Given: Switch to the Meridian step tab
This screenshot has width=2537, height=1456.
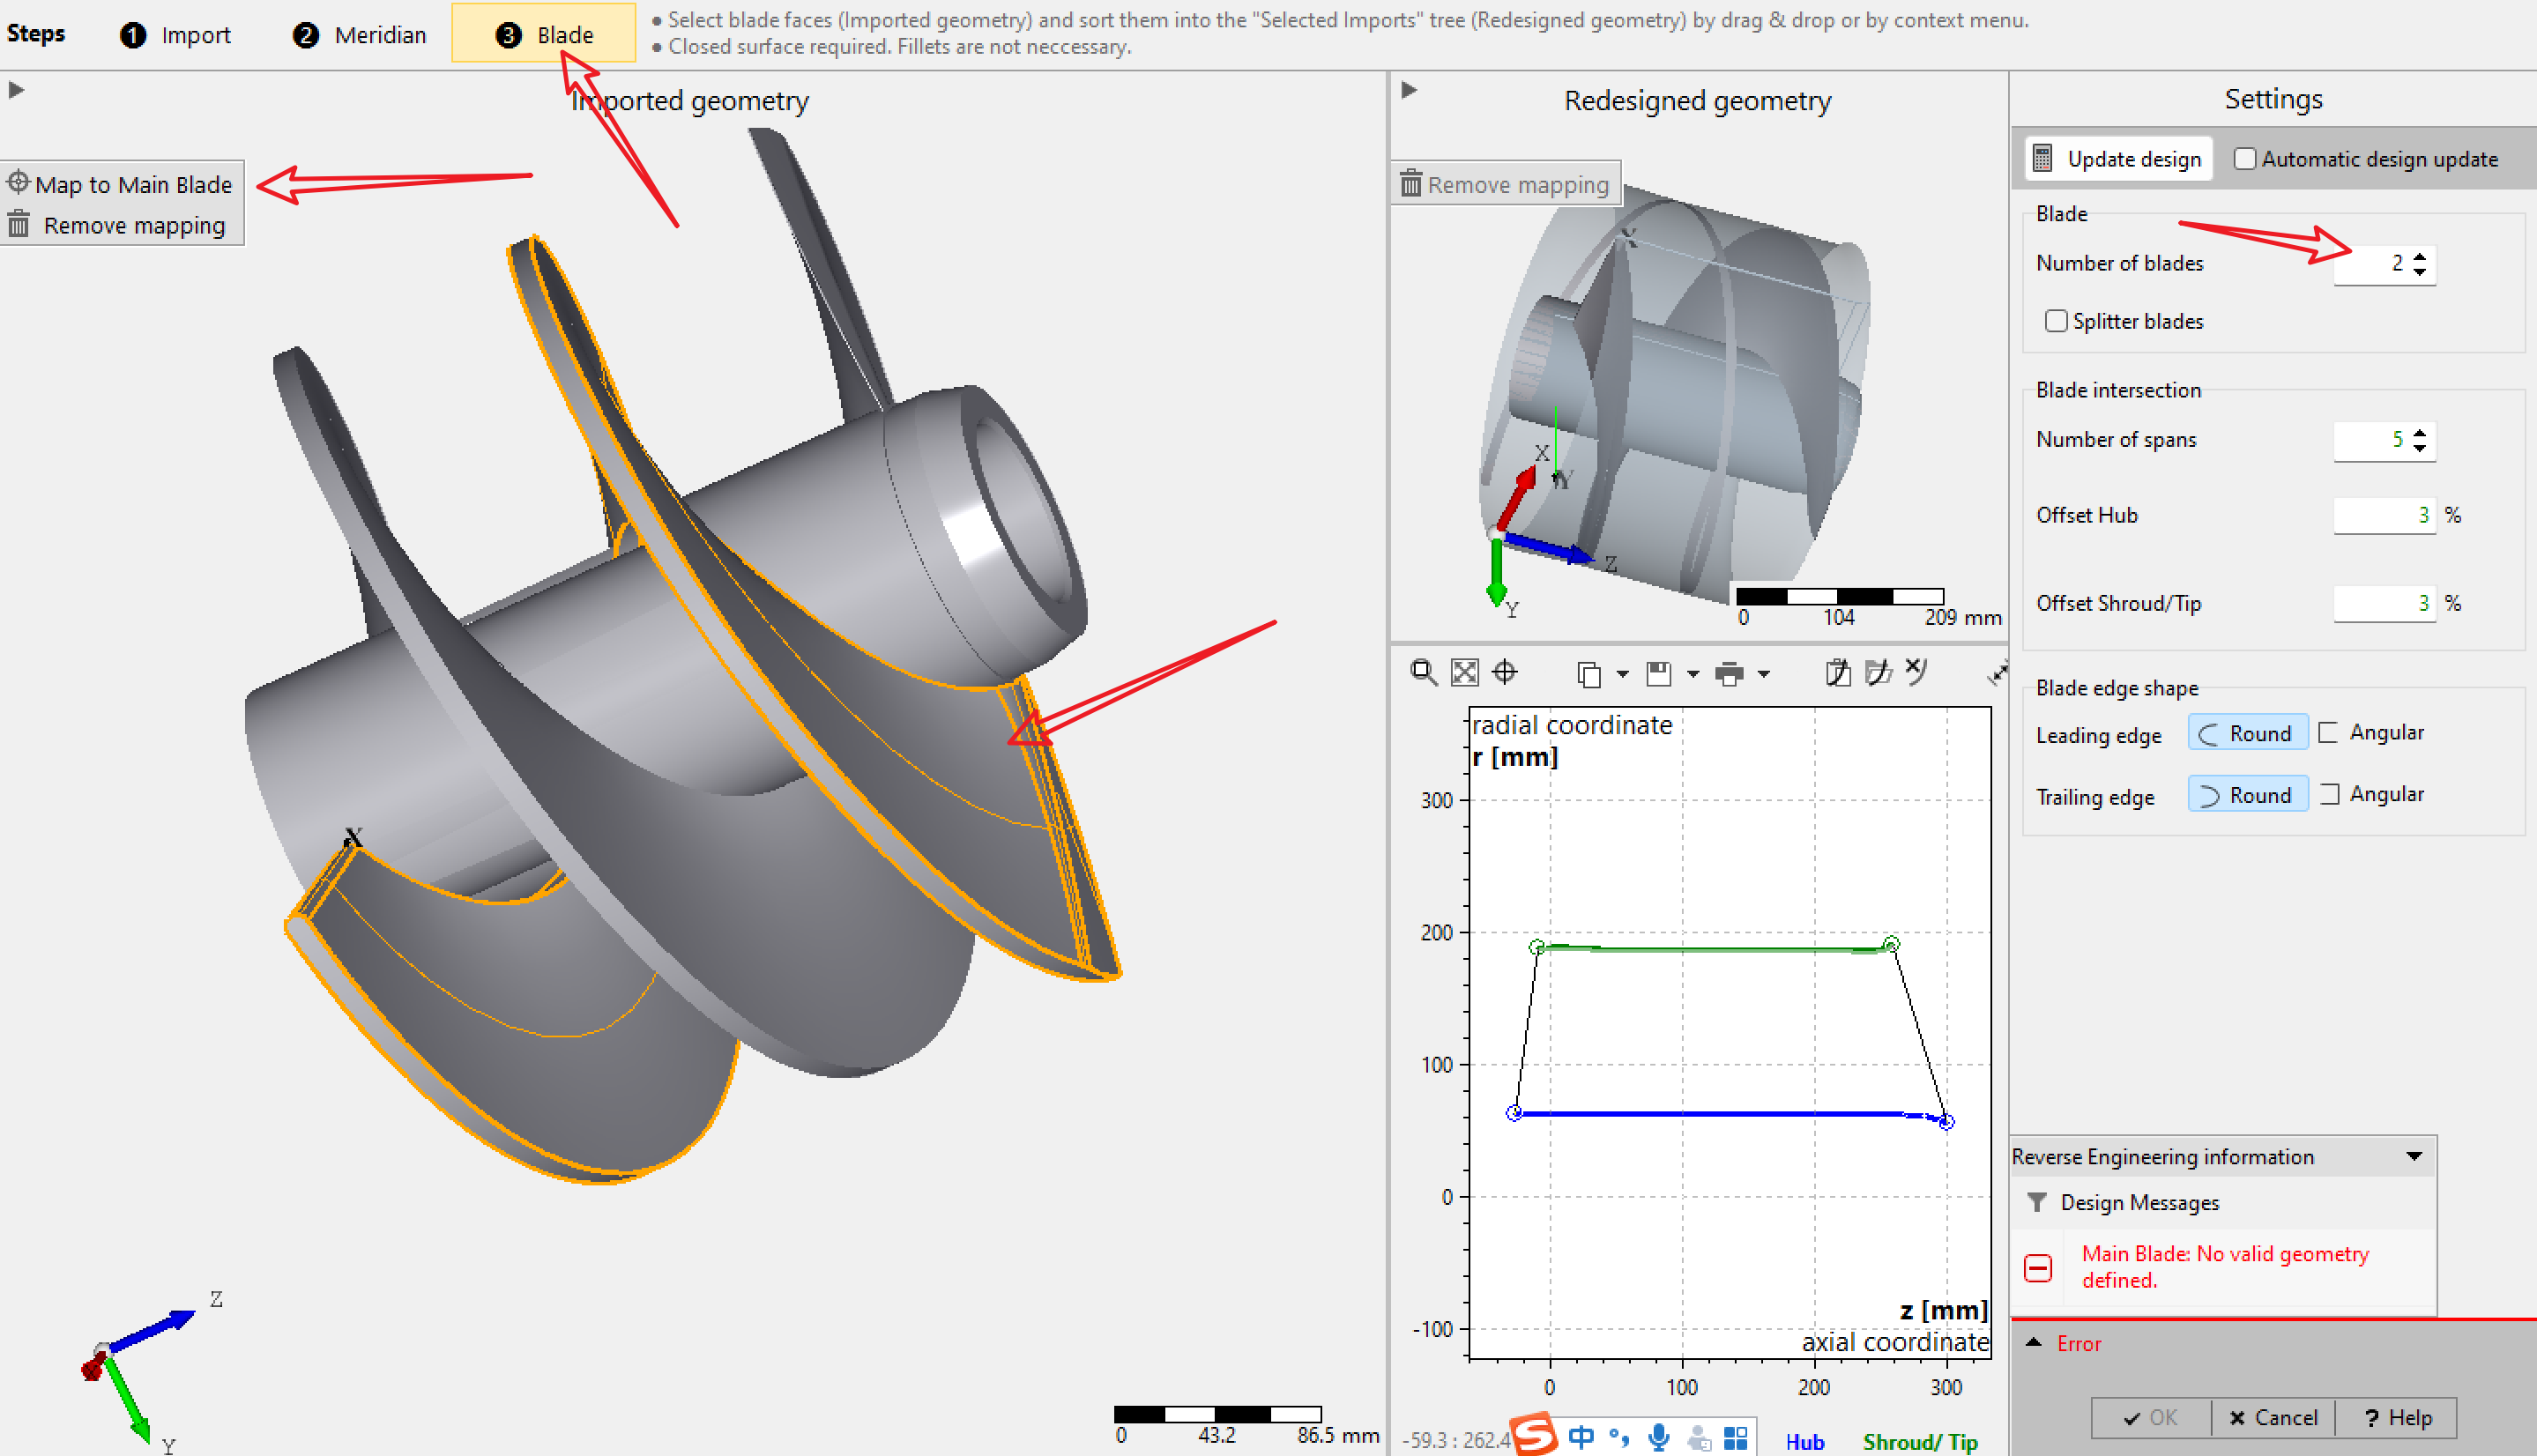Looking at the screenshot, I should click(x=360, y=35).
